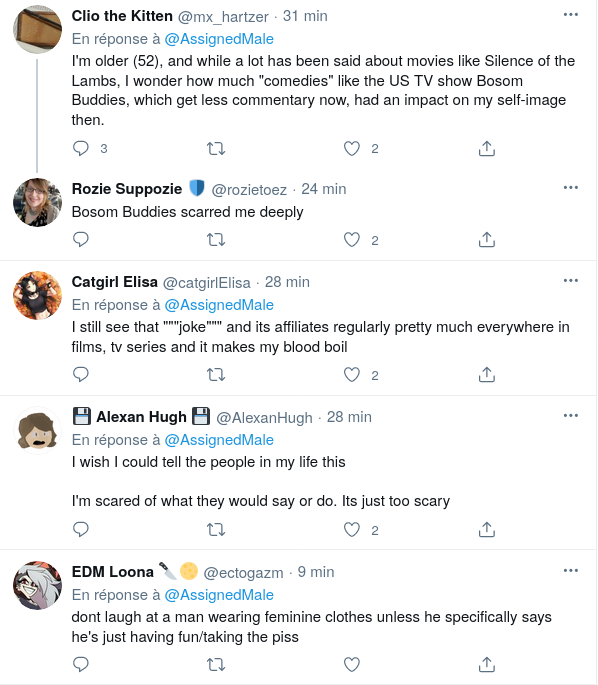Open more options for EDM Loona's tweet
The width and height of the screenshot is (598, 685).
pyautogui.click(x=570, y=571)
